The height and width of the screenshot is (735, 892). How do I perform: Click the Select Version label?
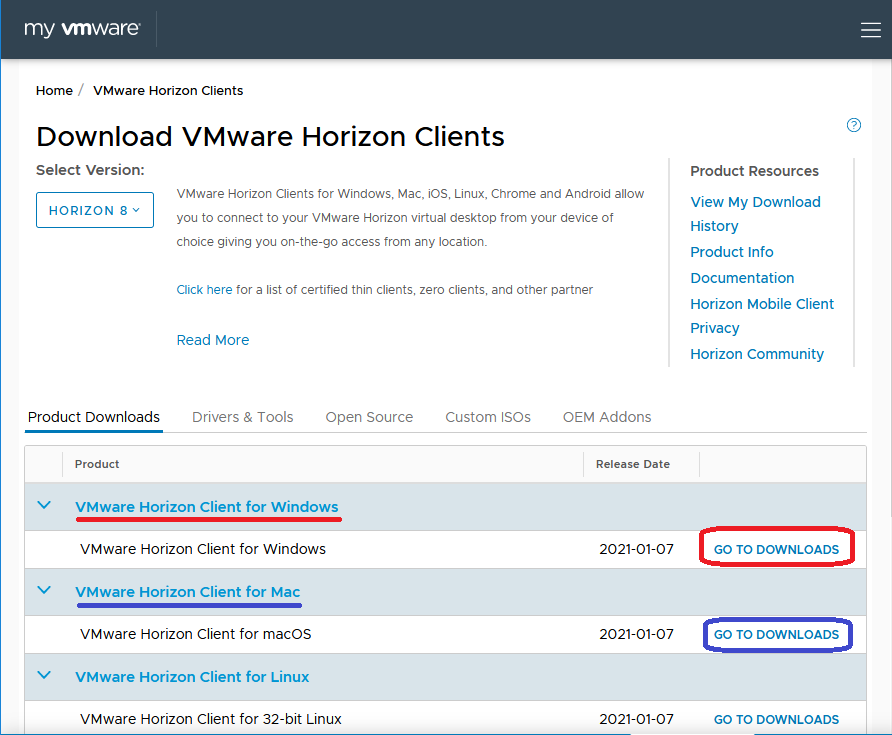[90, 170]
